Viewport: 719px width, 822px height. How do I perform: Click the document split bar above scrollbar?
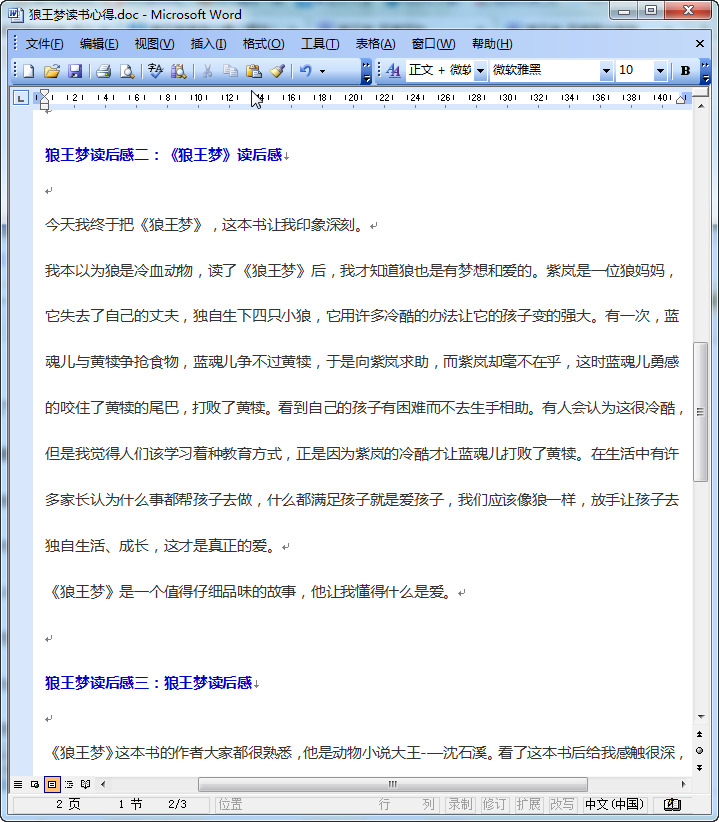[700, 92]
